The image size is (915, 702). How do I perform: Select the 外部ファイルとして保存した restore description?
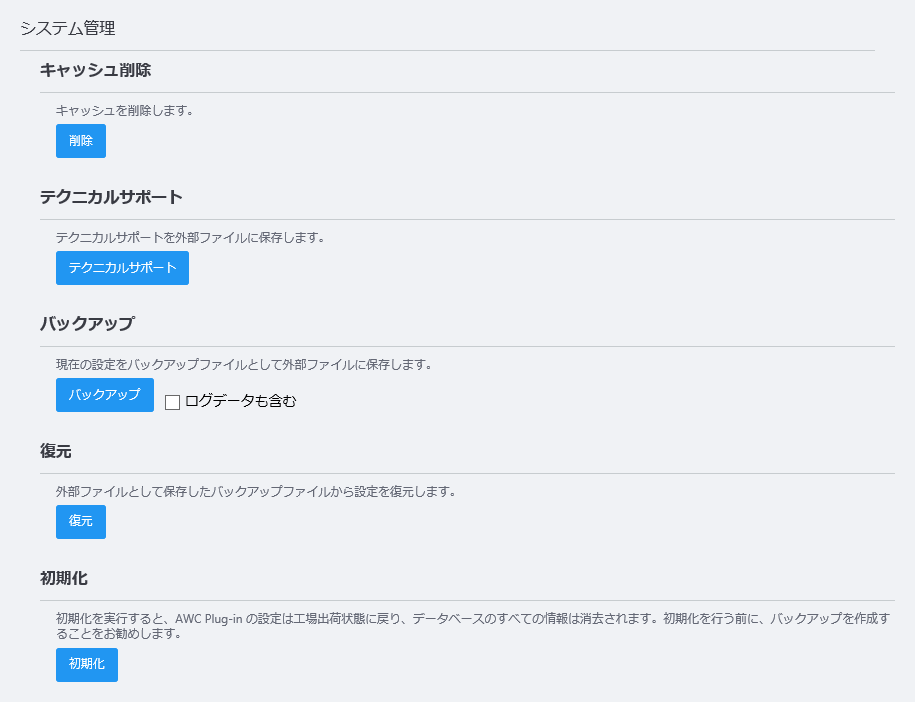[256, 492]
